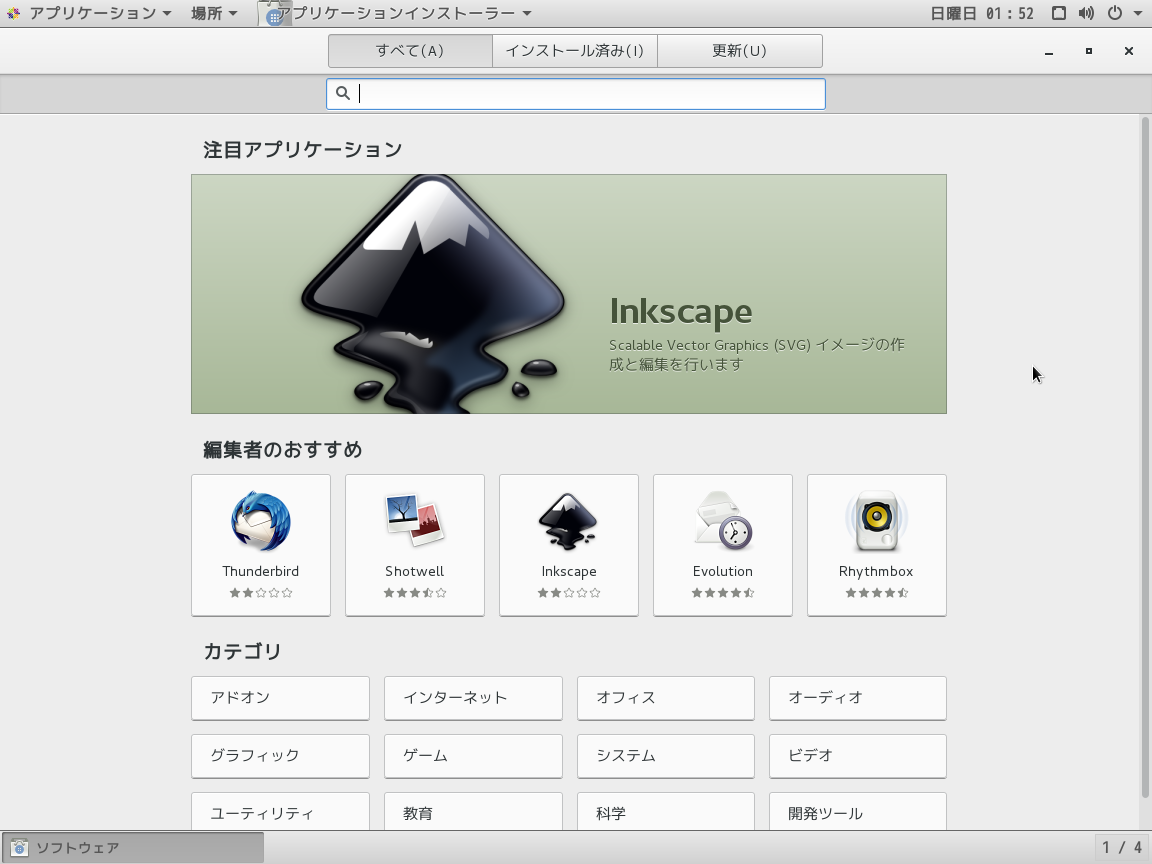Click the ソフトウェア taskbar window button

click(x=133, y=848)
